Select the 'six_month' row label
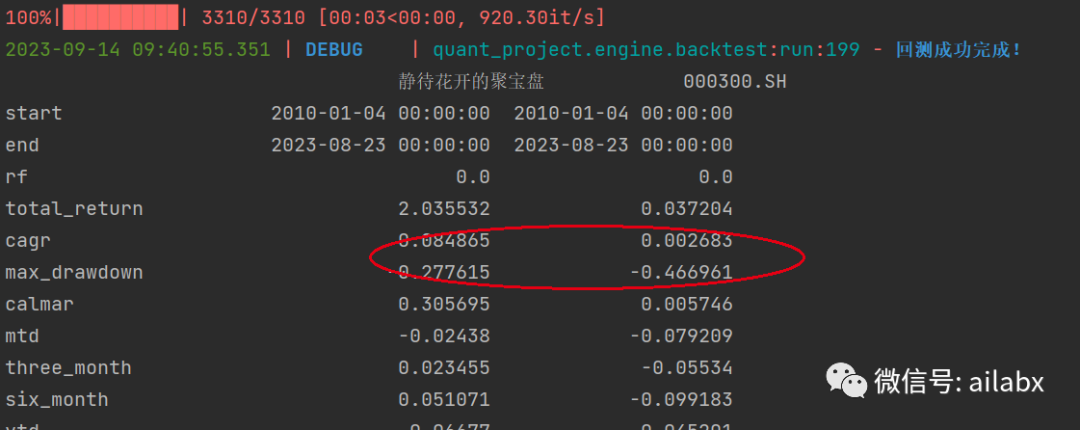Image resolution: width=1080 pixels, height=430 pixels. (56, 400)
